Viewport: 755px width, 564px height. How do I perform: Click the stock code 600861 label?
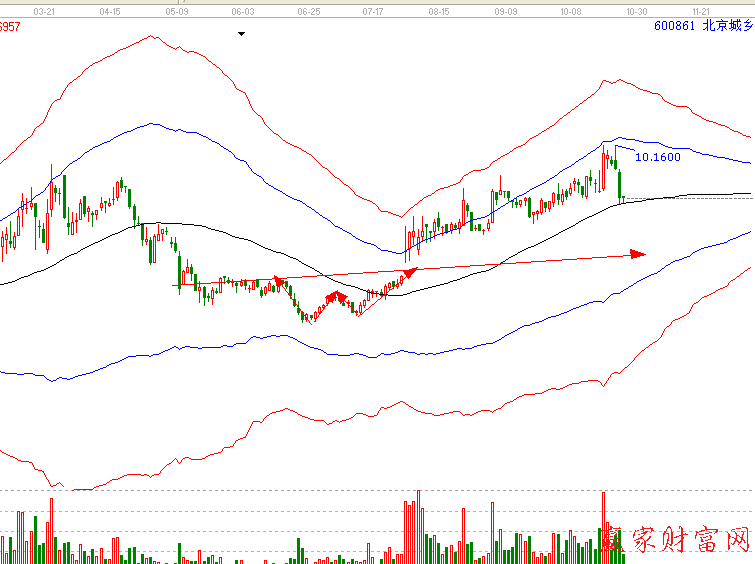(675, 27)
